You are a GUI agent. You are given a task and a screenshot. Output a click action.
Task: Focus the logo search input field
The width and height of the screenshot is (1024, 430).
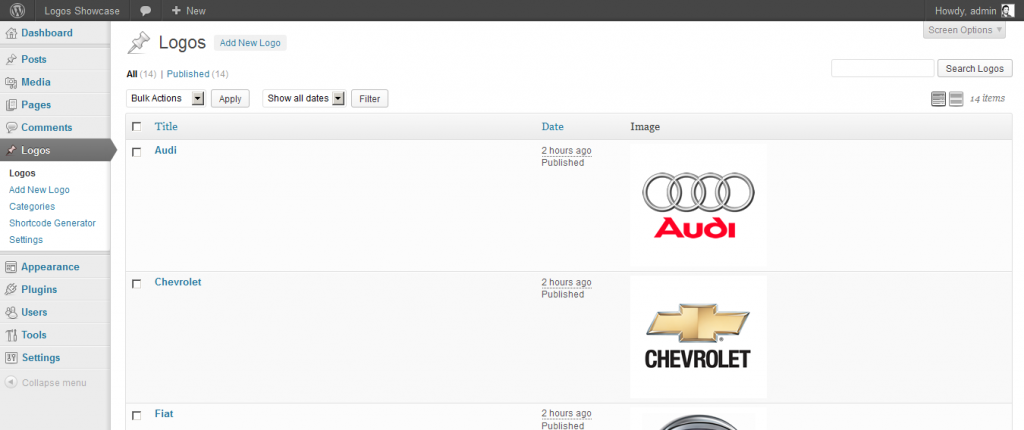tap(881, 68)
